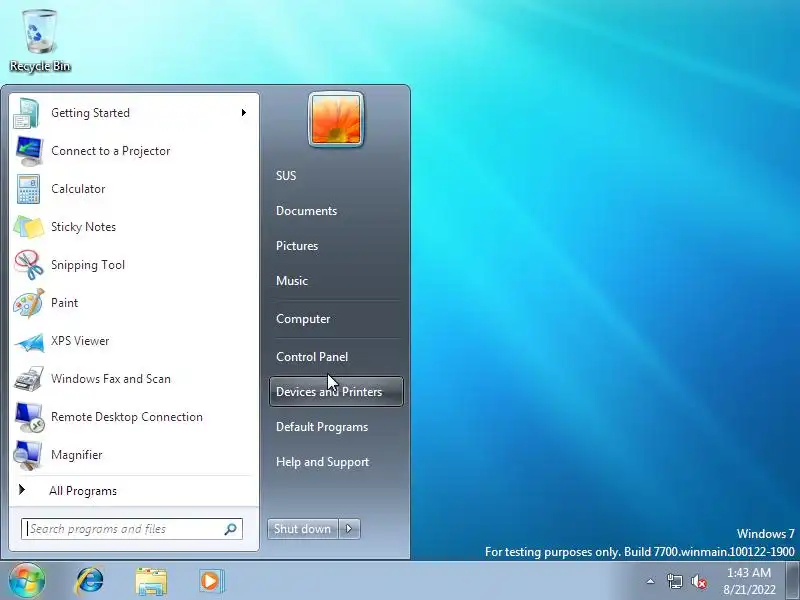800x600 pixels.
Task: Click the network tray icon
Action: [674, 581]
